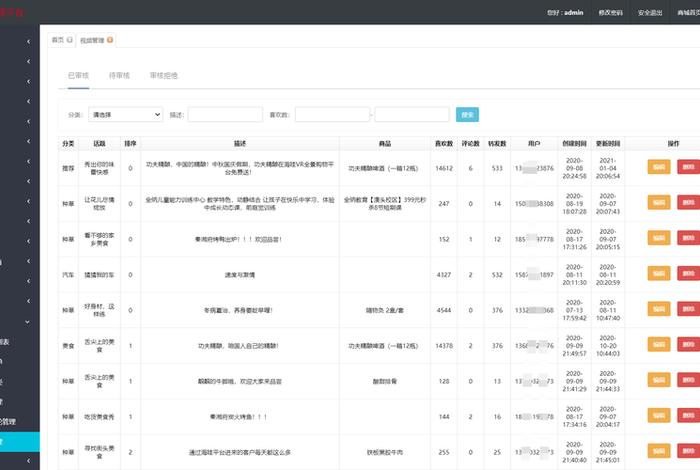This screenshot has width=700, height=470.
Task: Select the share count cell 532
Action: click(x=497, y=275)
